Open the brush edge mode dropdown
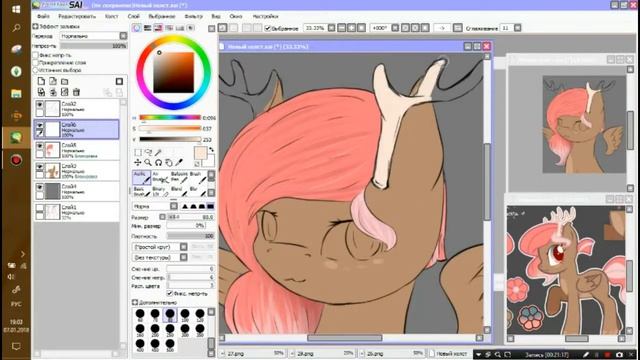 coord(155,206)
